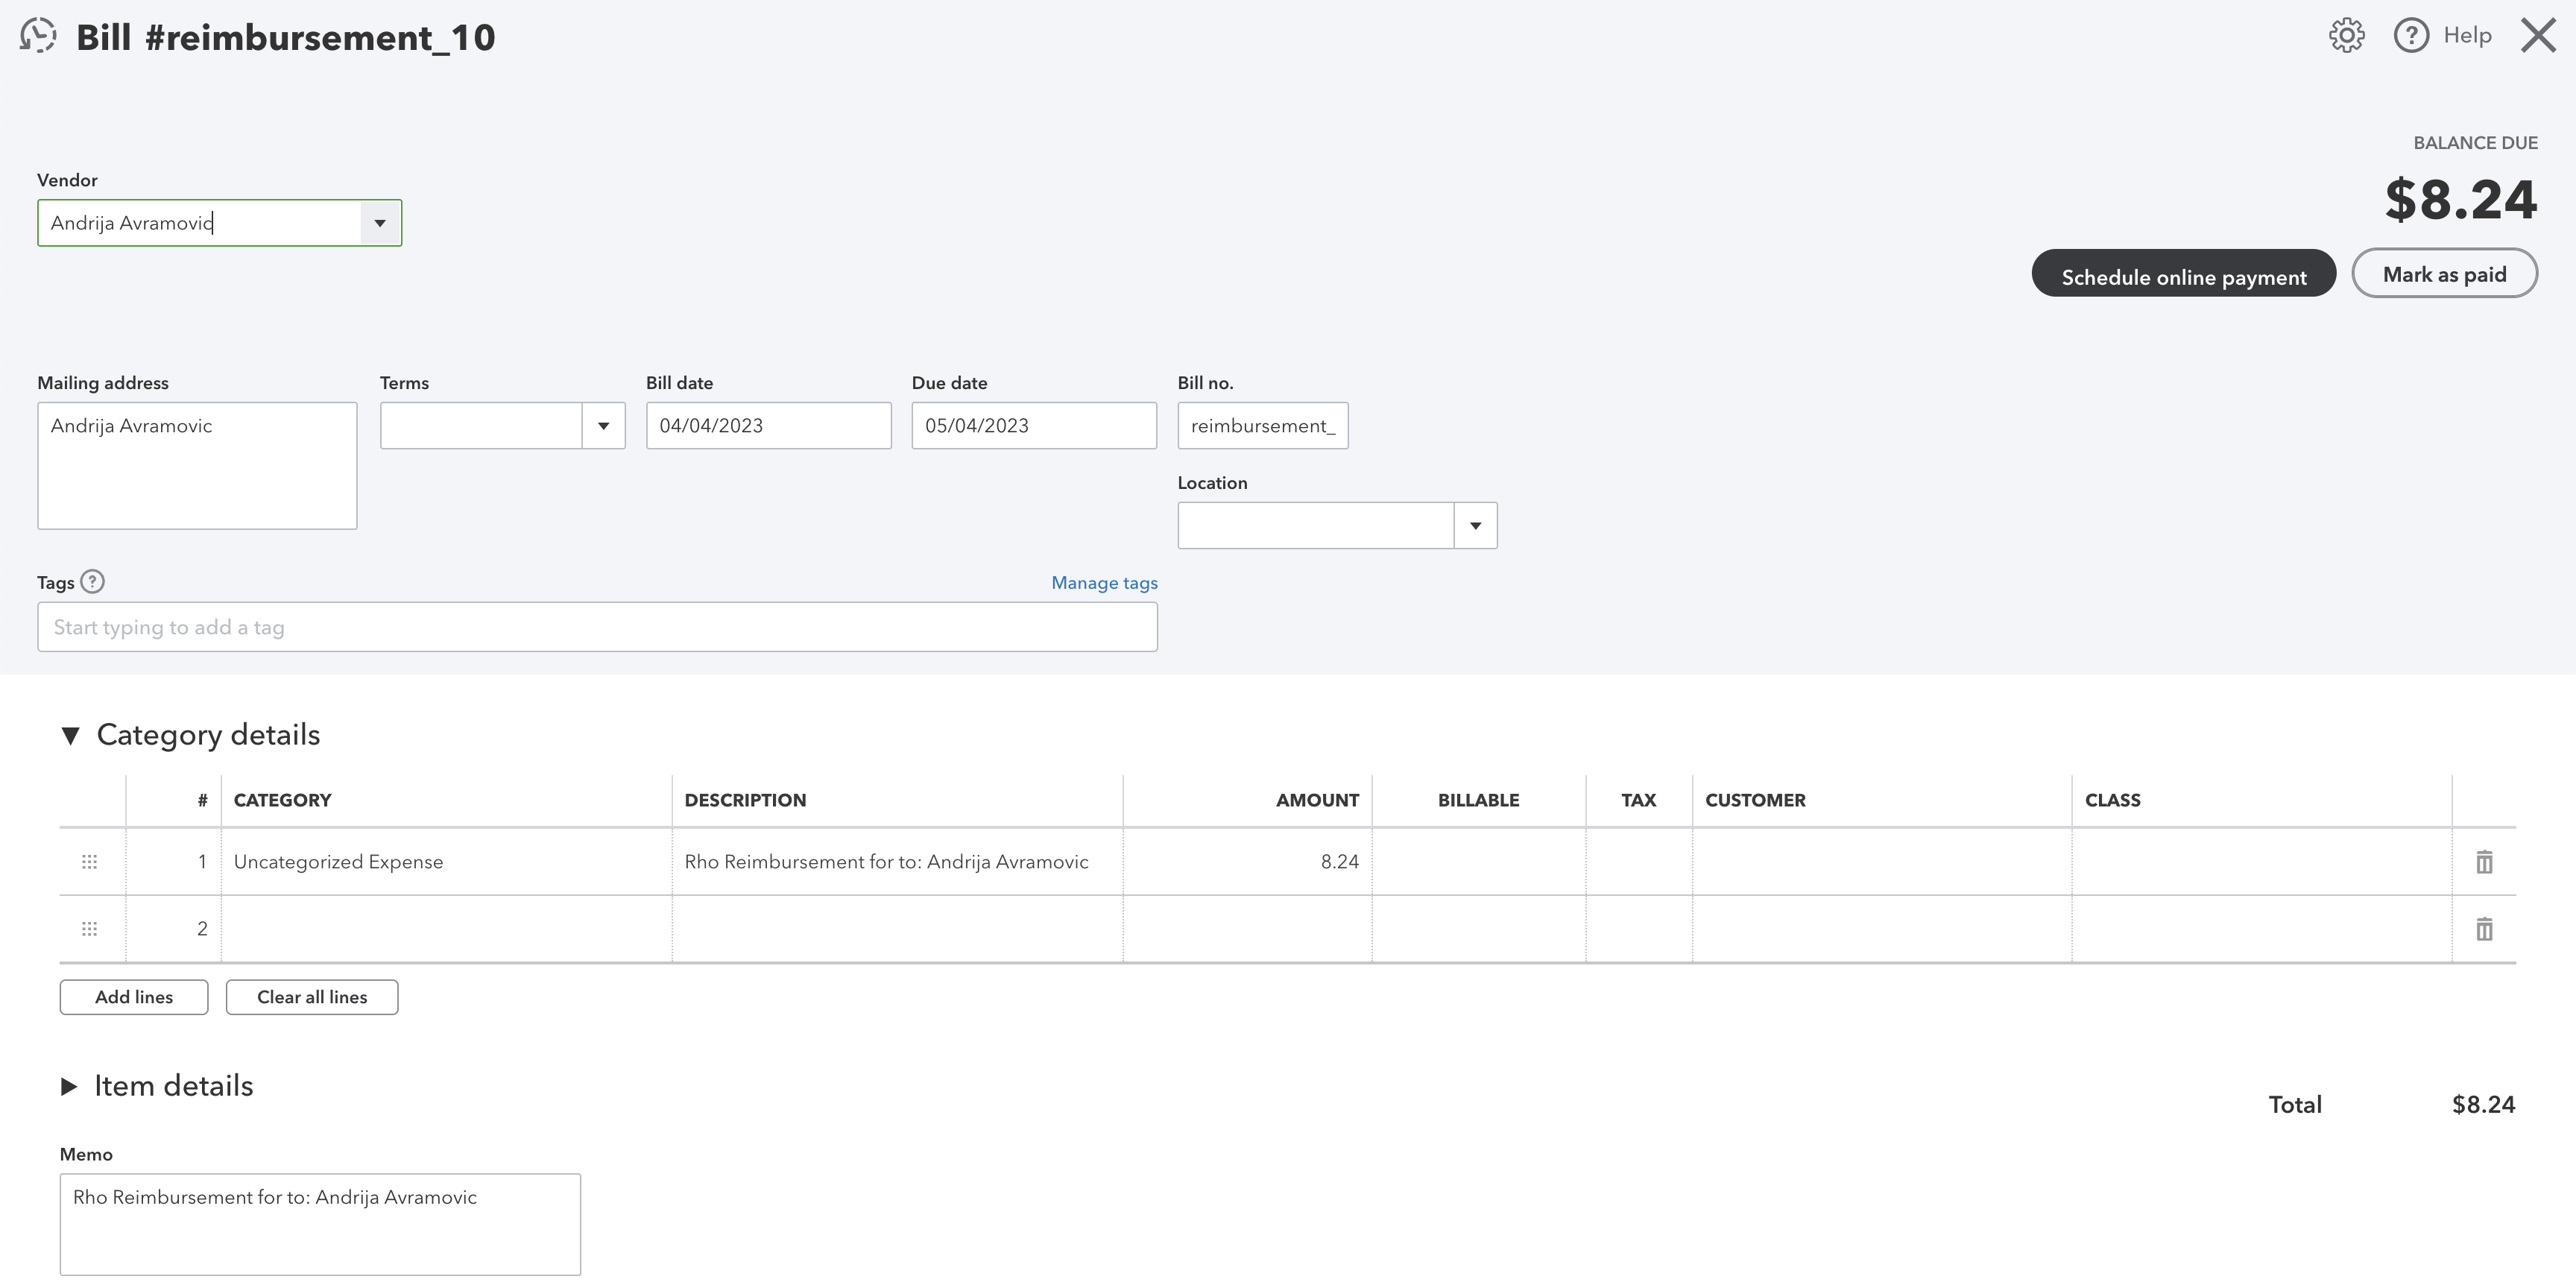The image size is (2576, 1282).
Task: Expand the Item details section
Action: pos(69,1086)
